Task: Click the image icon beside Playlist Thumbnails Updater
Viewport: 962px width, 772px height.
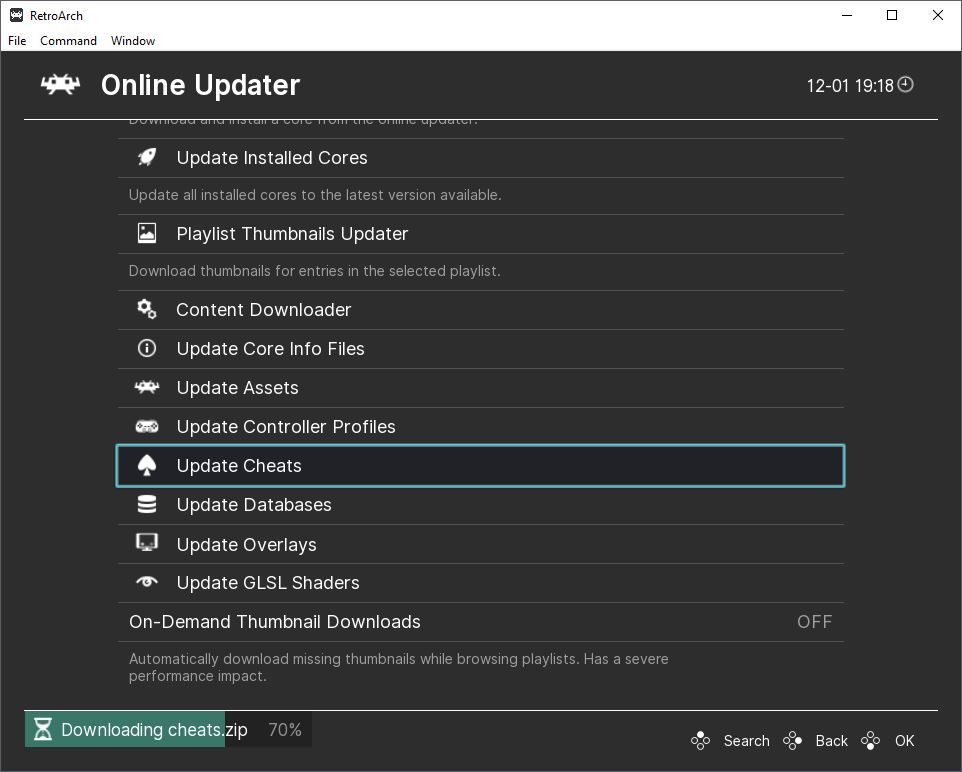Action: (147, 233)
